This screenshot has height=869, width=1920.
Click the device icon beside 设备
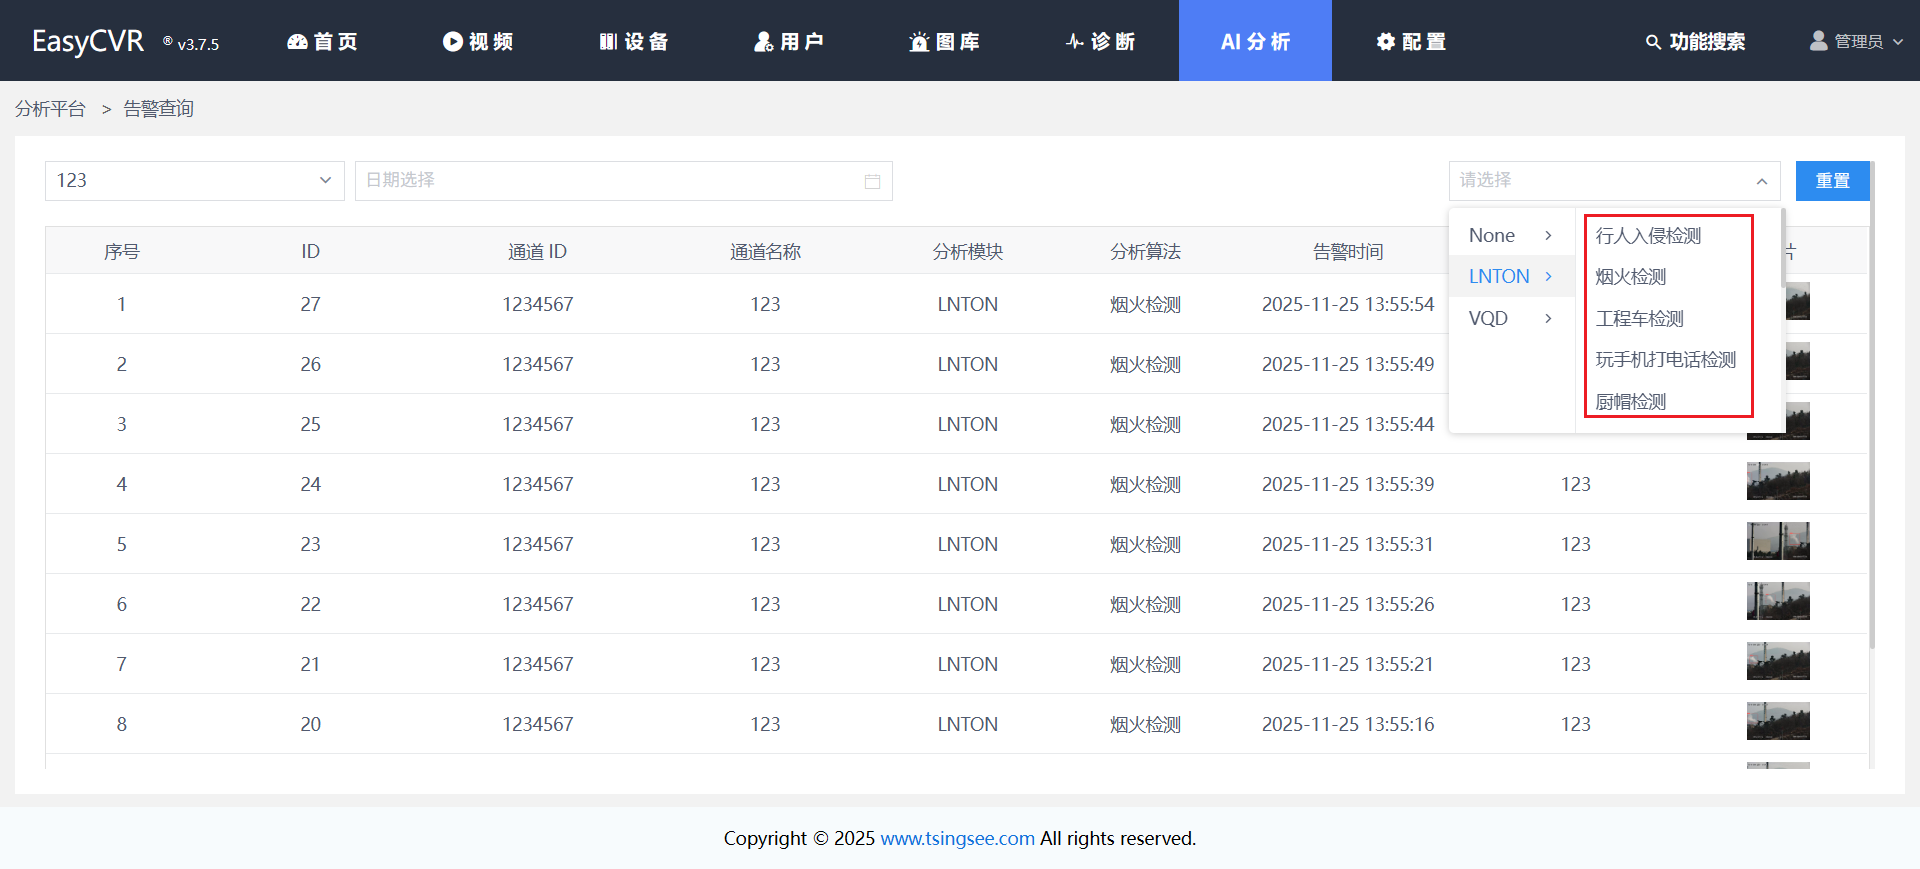[608, 41]
